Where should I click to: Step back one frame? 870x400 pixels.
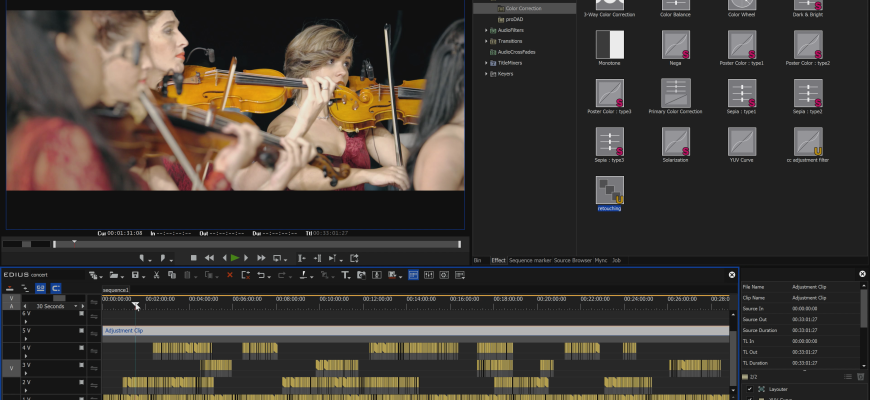225,258
